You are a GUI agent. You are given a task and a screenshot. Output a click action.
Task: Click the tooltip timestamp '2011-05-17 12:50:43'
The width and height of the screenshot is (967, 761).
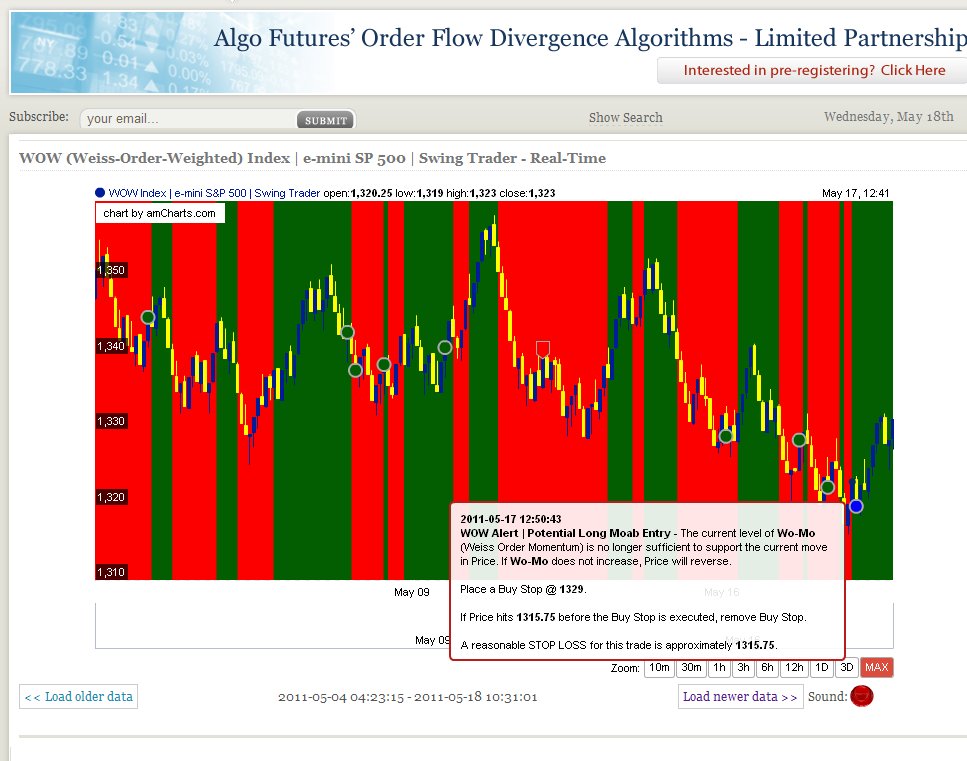[511, 519]
